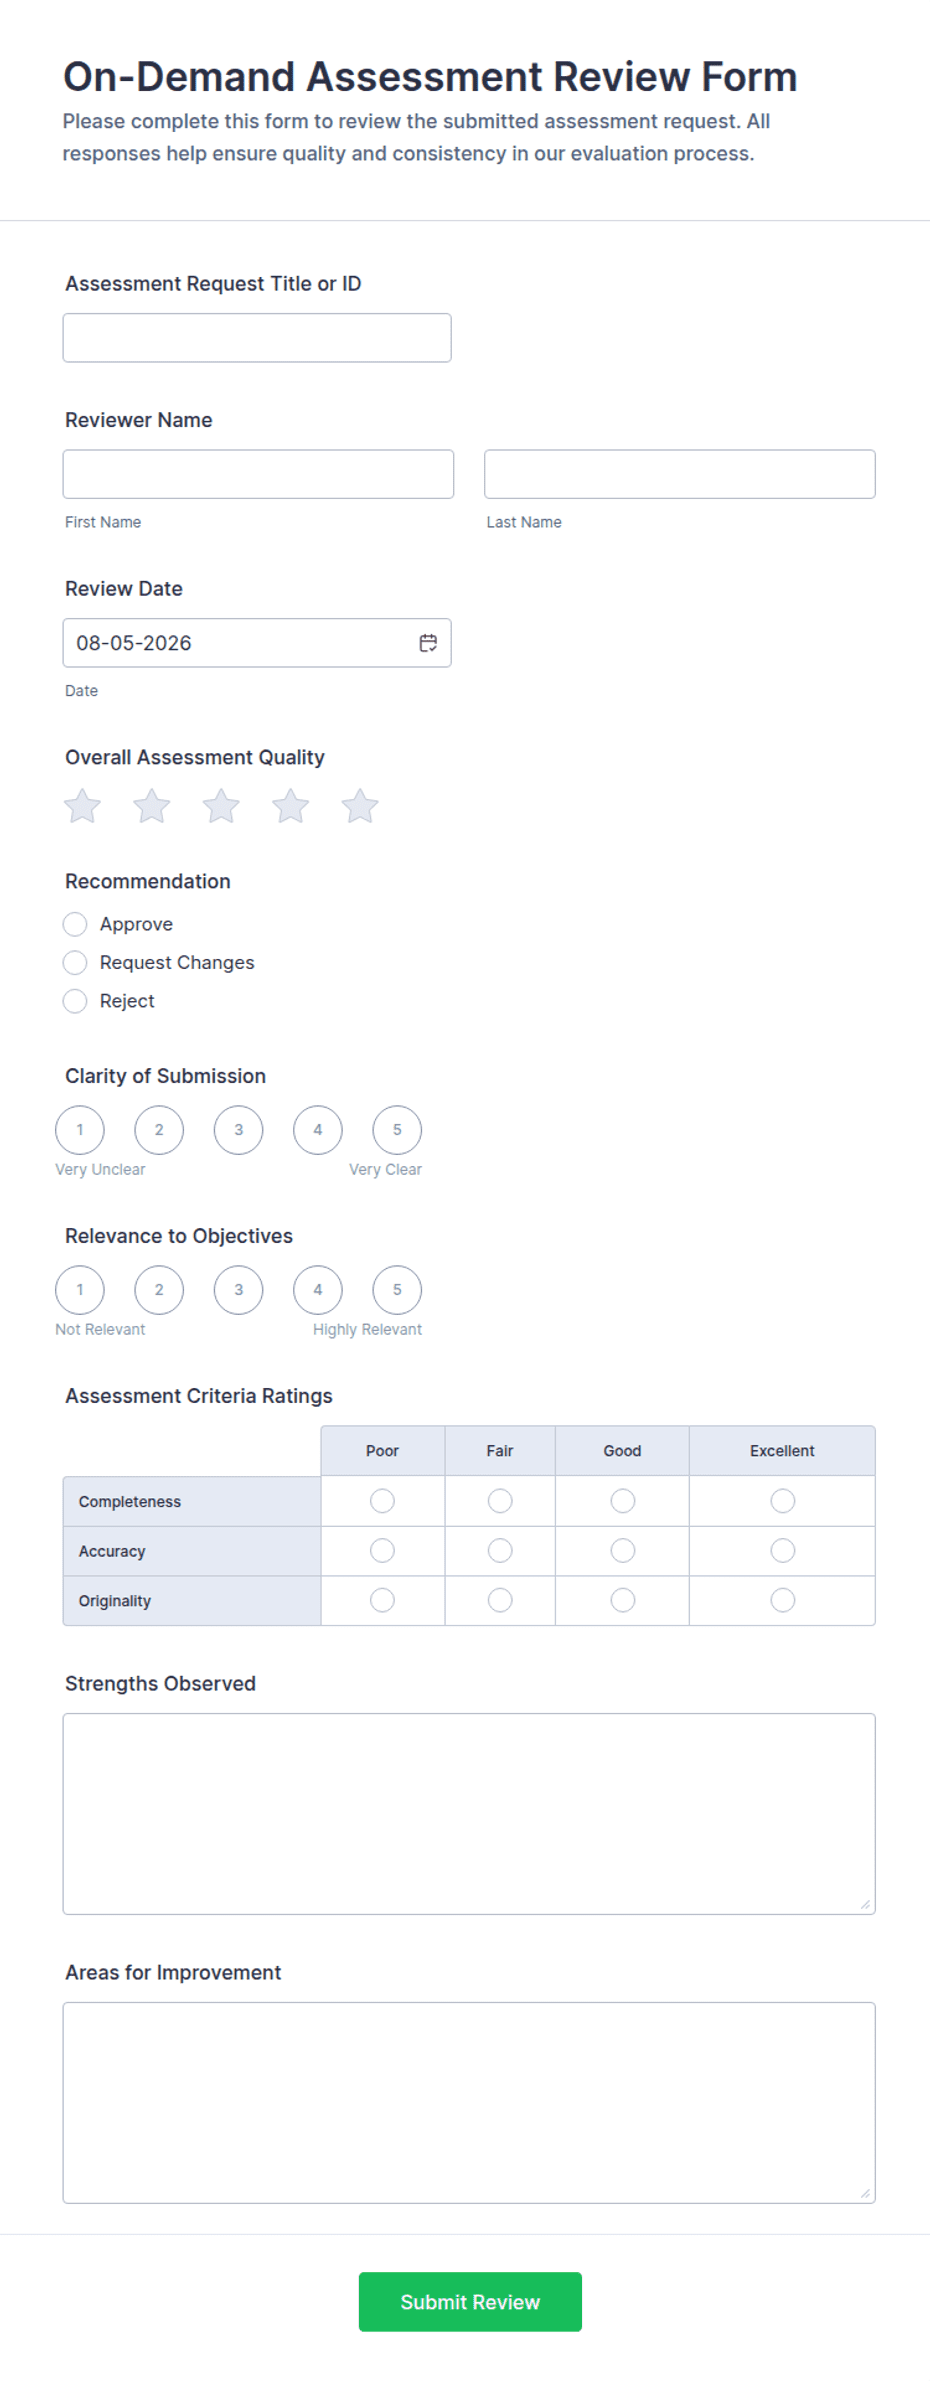This screenshot has width=930, height=2381.
Task: Select 4 for Relevance to Objectives
Action: tap(318, 1290)
